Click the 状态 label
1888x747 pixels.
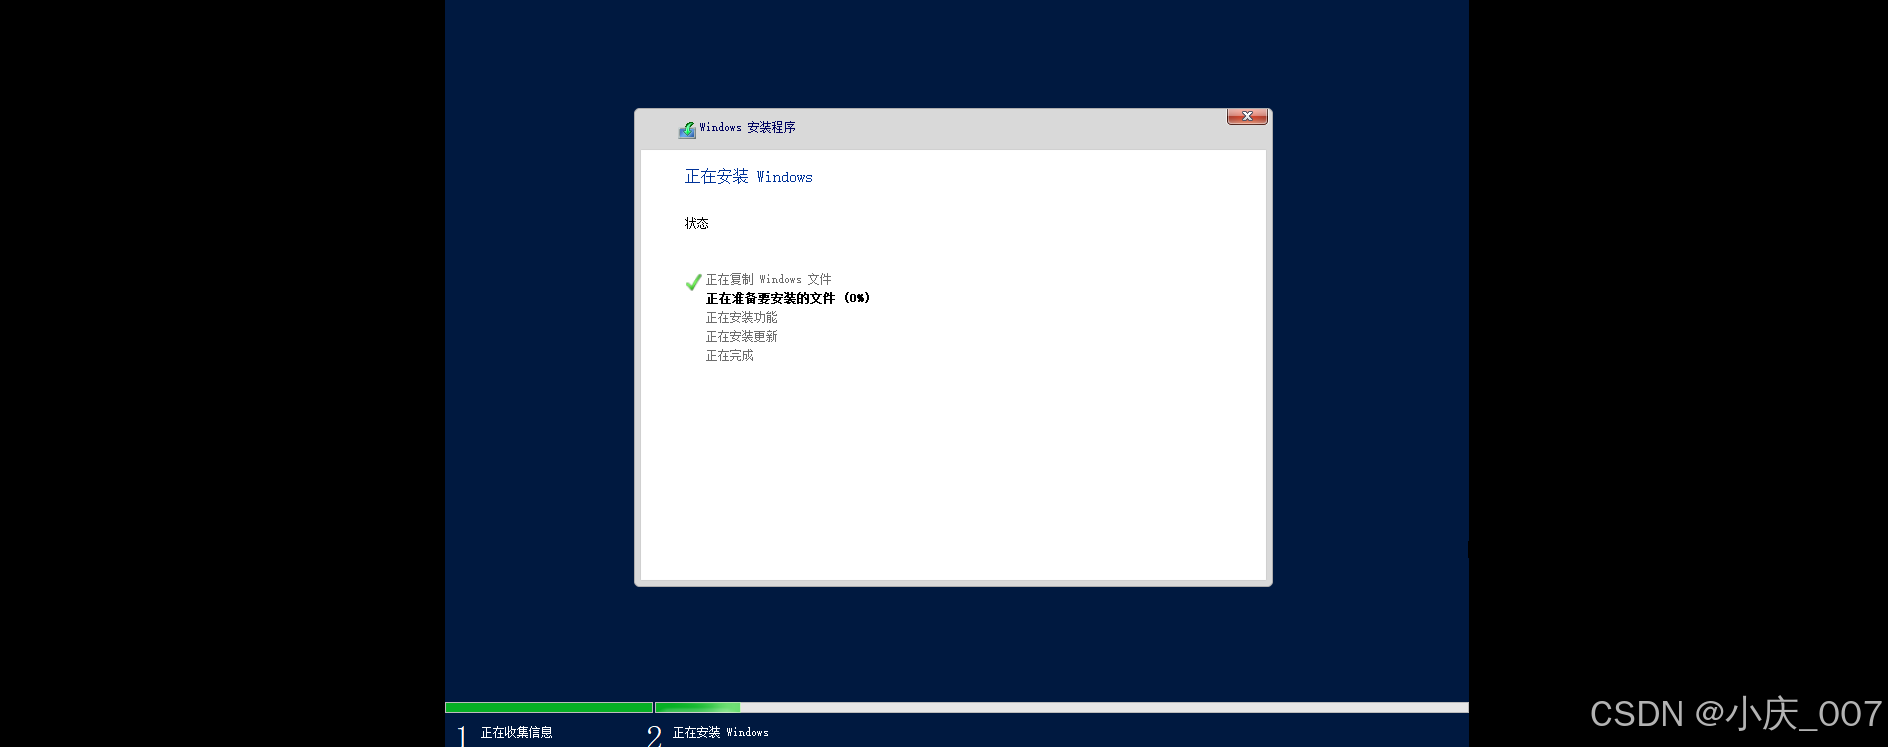696,223
